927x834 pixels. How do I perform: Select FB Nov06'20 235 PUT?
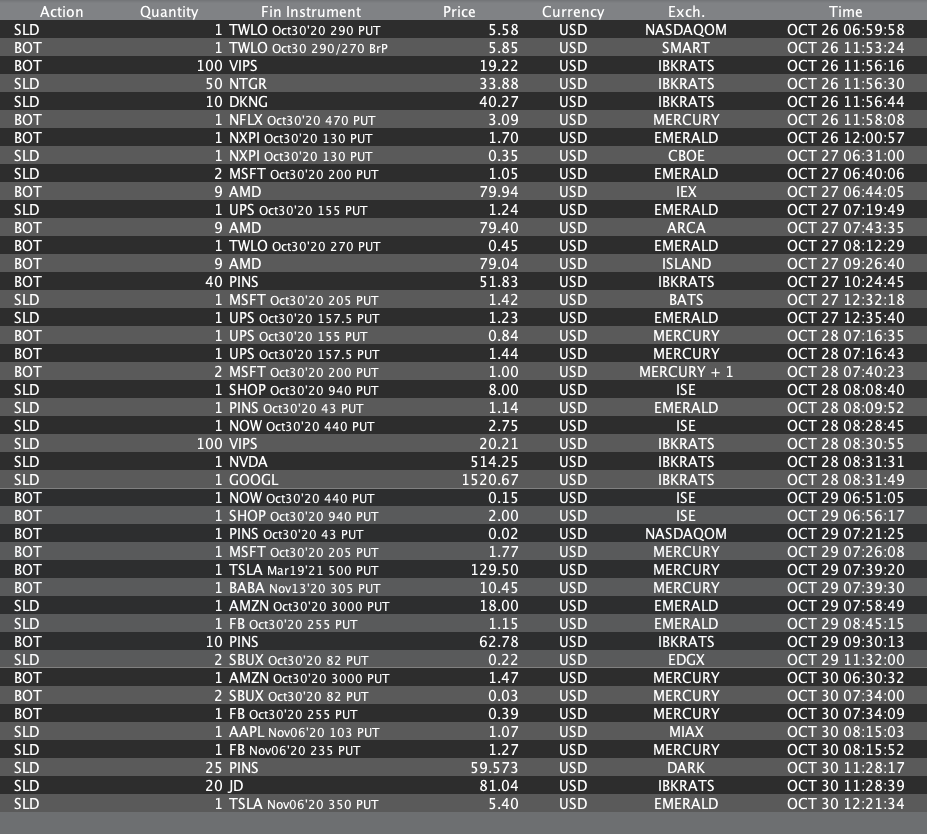[294, 750]
